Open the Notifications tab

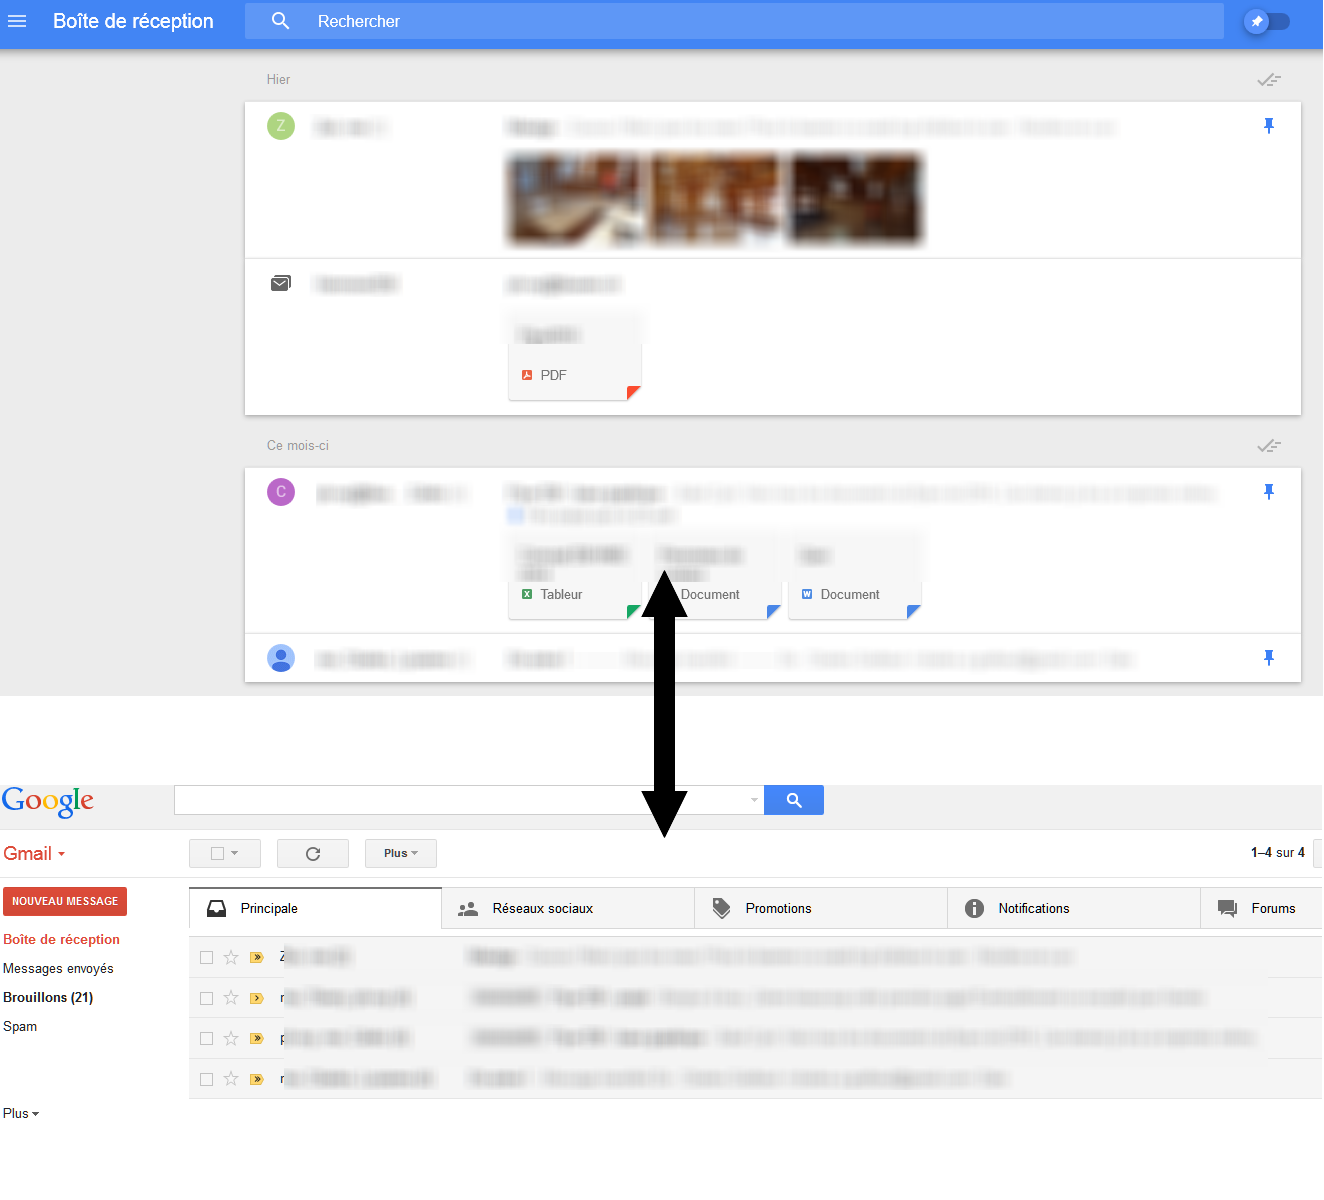point(1074,908)
